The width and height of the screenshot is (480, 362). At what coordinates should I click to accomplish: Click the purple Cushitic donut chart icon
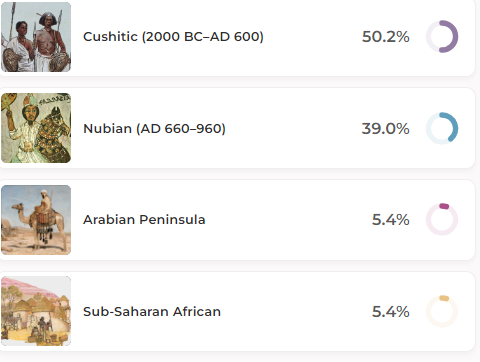(x=442, y=37)
